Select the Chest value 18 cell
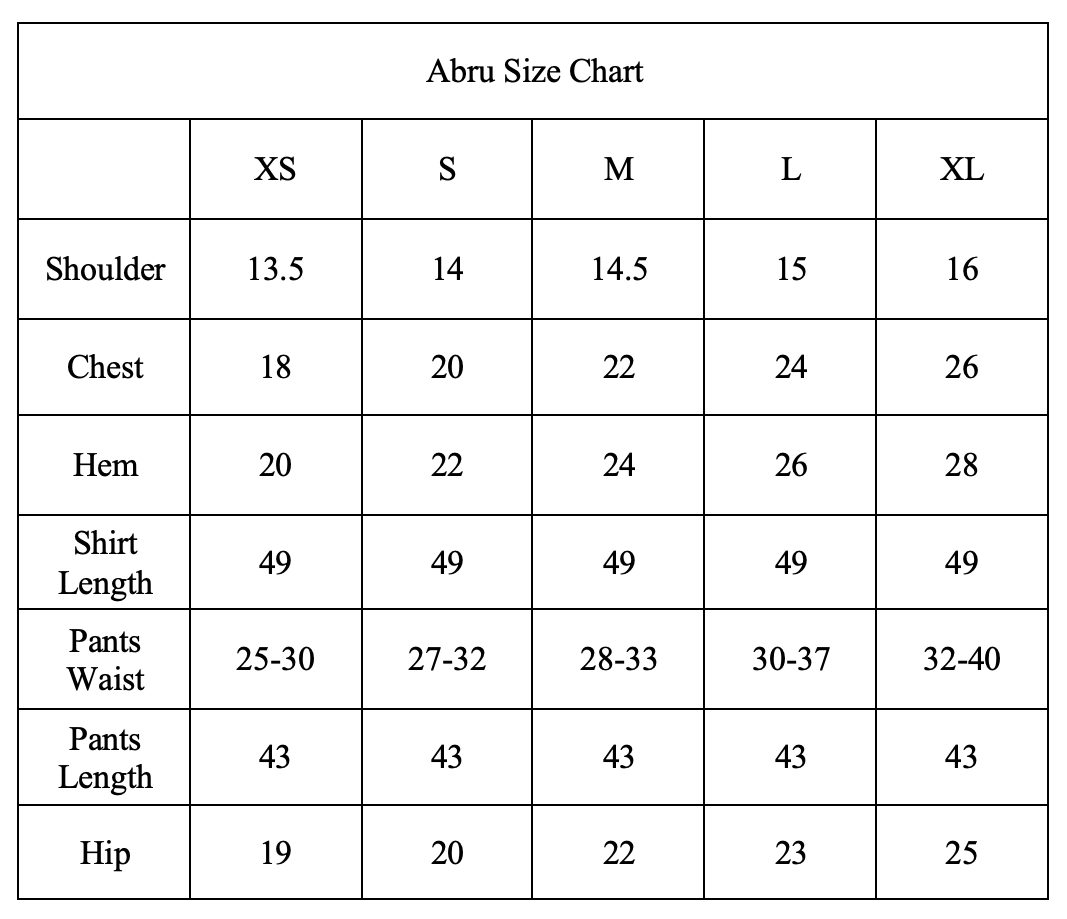The image size is (1067, 919). tap(275, 367)
